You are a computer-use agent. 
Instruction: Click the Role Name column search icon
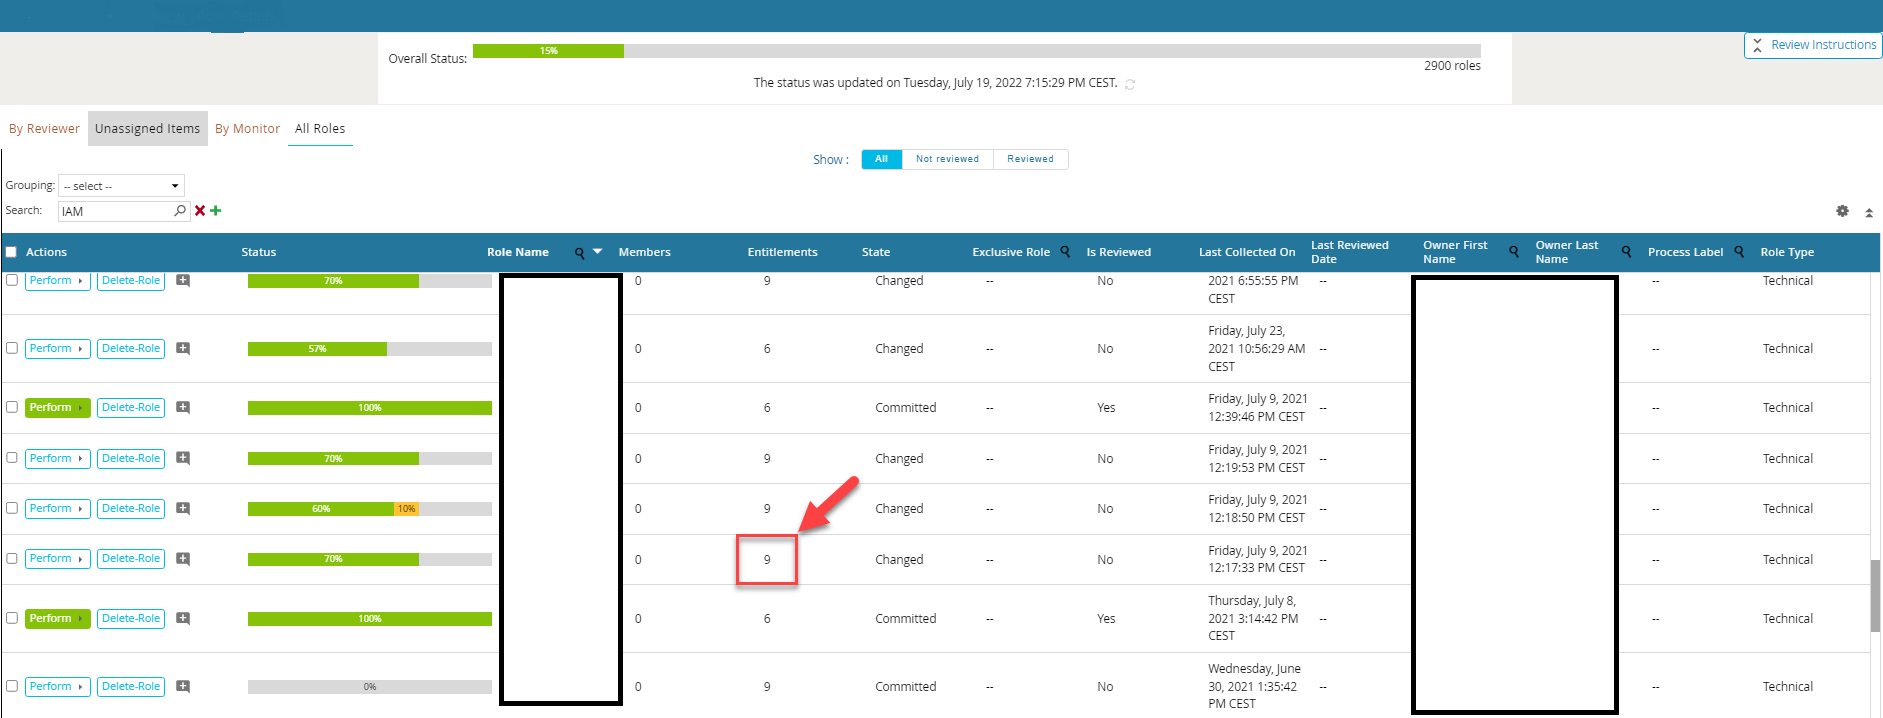(x=579, y=253)
